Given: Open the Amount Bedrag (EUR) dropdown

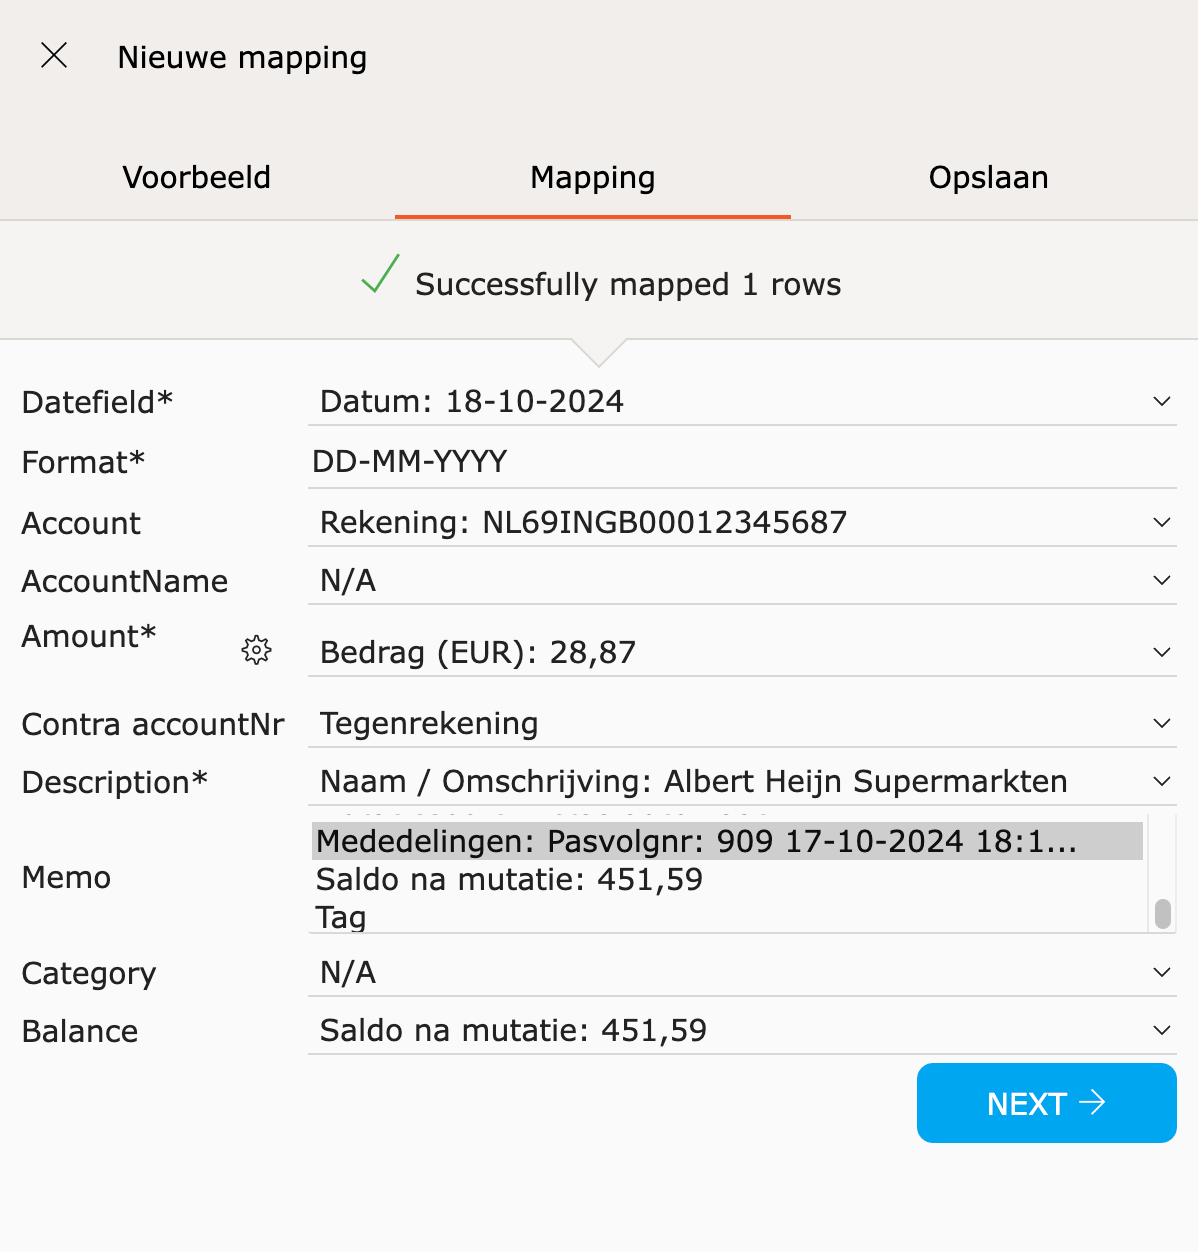Looking at the screenshot, I should pos(742,653).
